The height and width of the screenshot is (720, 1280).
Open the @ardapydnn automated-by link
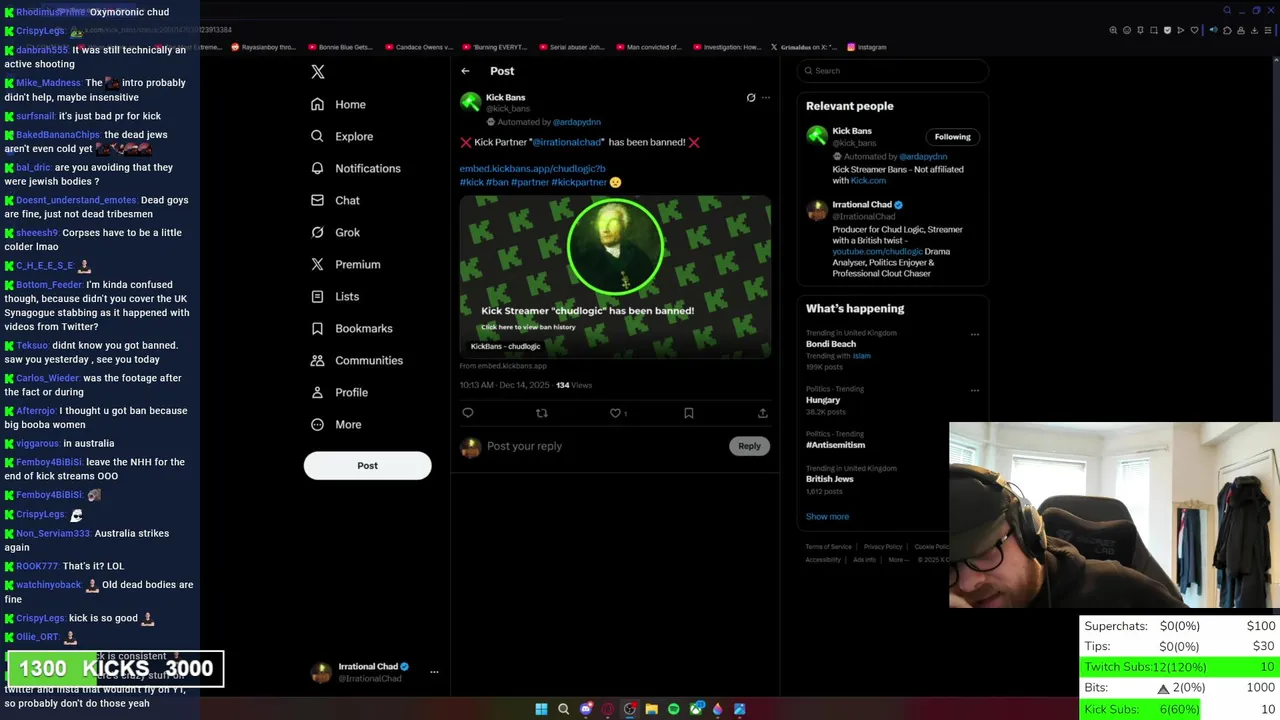(577, 122)
